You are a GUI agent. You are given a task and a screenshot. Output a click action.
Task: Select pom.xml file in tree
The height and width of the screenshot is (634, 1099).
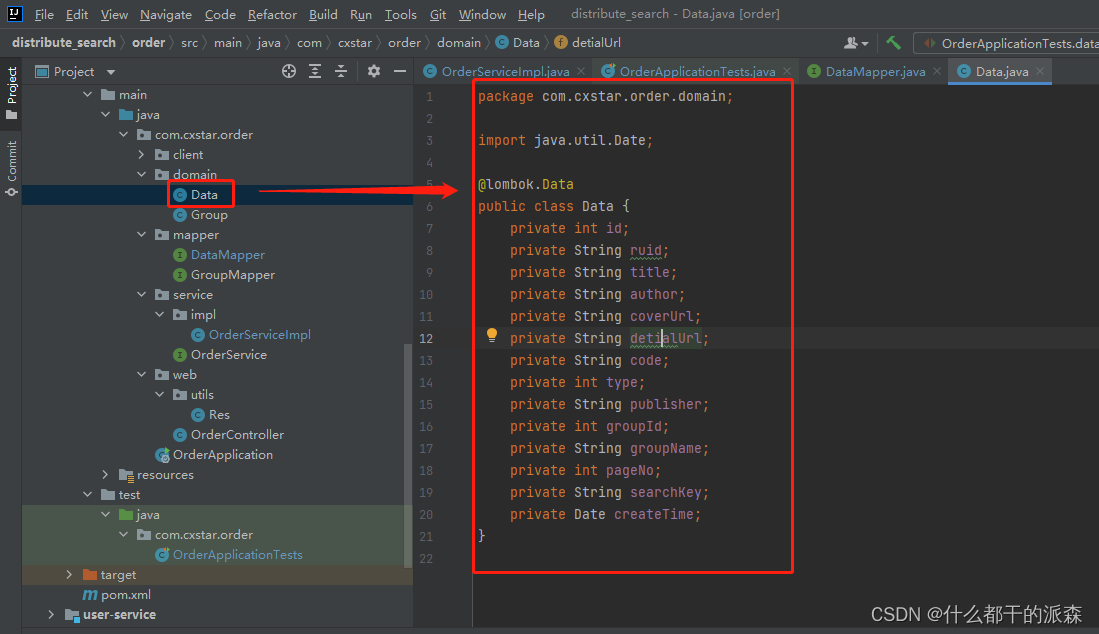coord(125,595)
